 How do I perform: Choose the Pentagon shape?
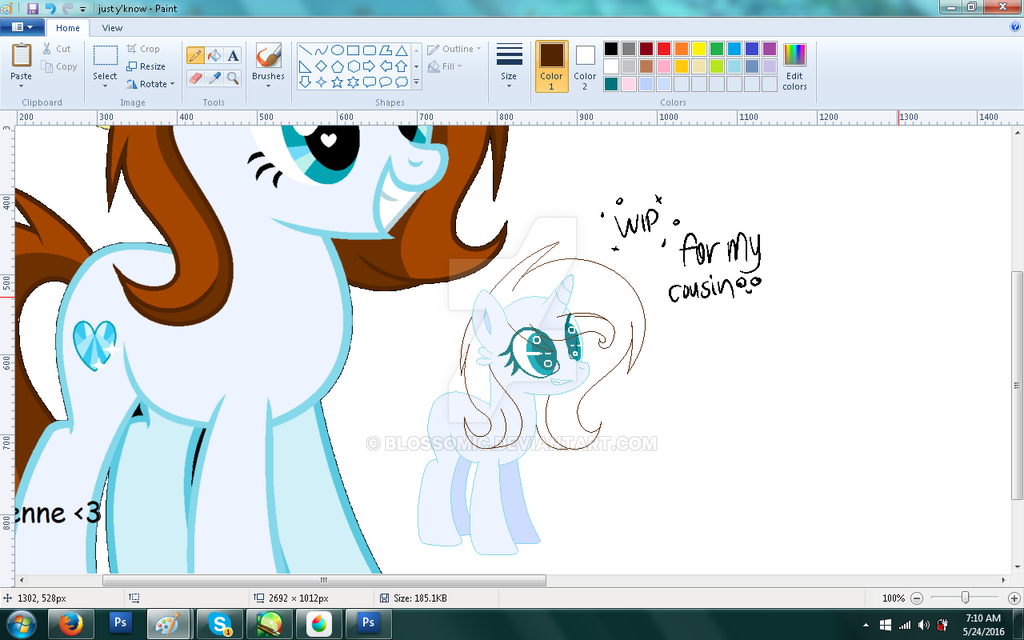tap(337, 67)
